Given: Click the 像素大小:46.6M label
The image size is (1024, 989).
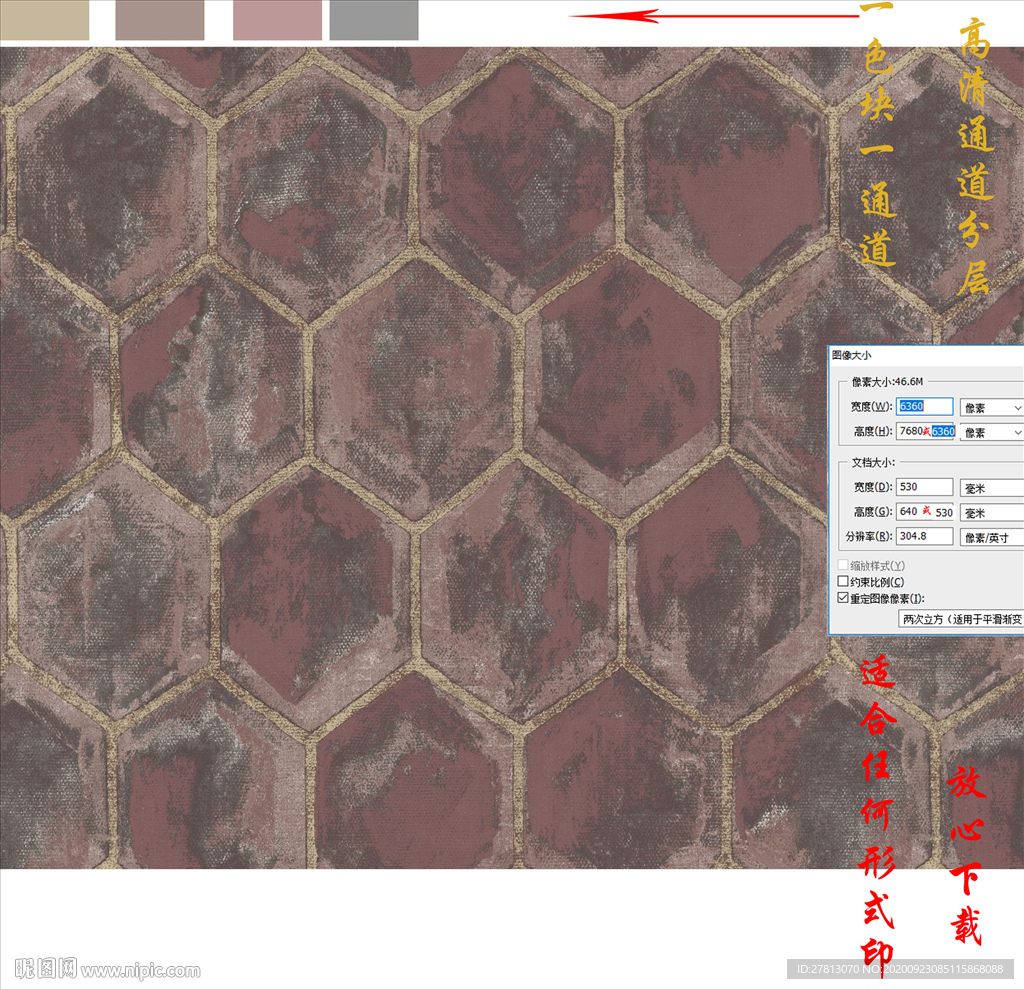Looking at the screenshot, I should coord(887,381).
